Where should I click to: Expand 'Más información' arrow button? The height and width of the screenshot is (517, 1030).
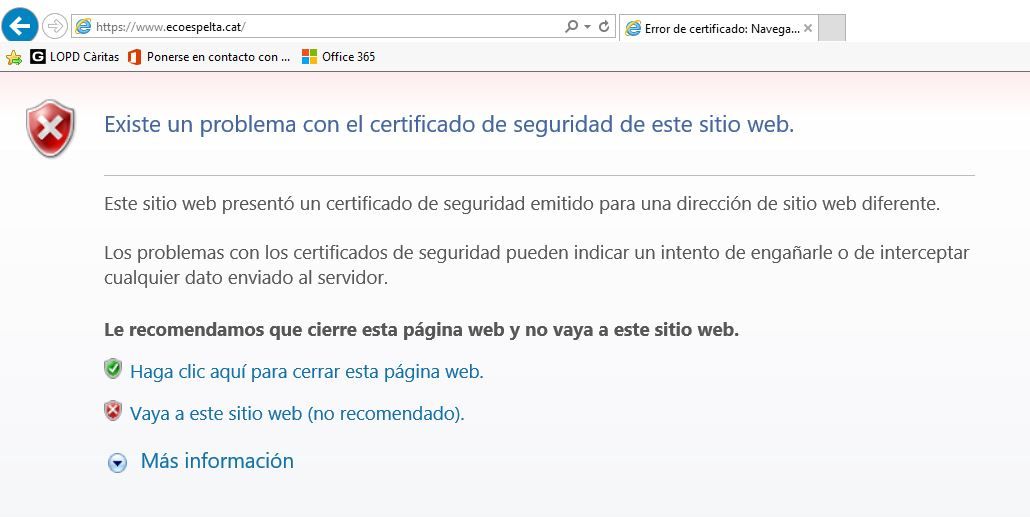(x=117, y=464)
